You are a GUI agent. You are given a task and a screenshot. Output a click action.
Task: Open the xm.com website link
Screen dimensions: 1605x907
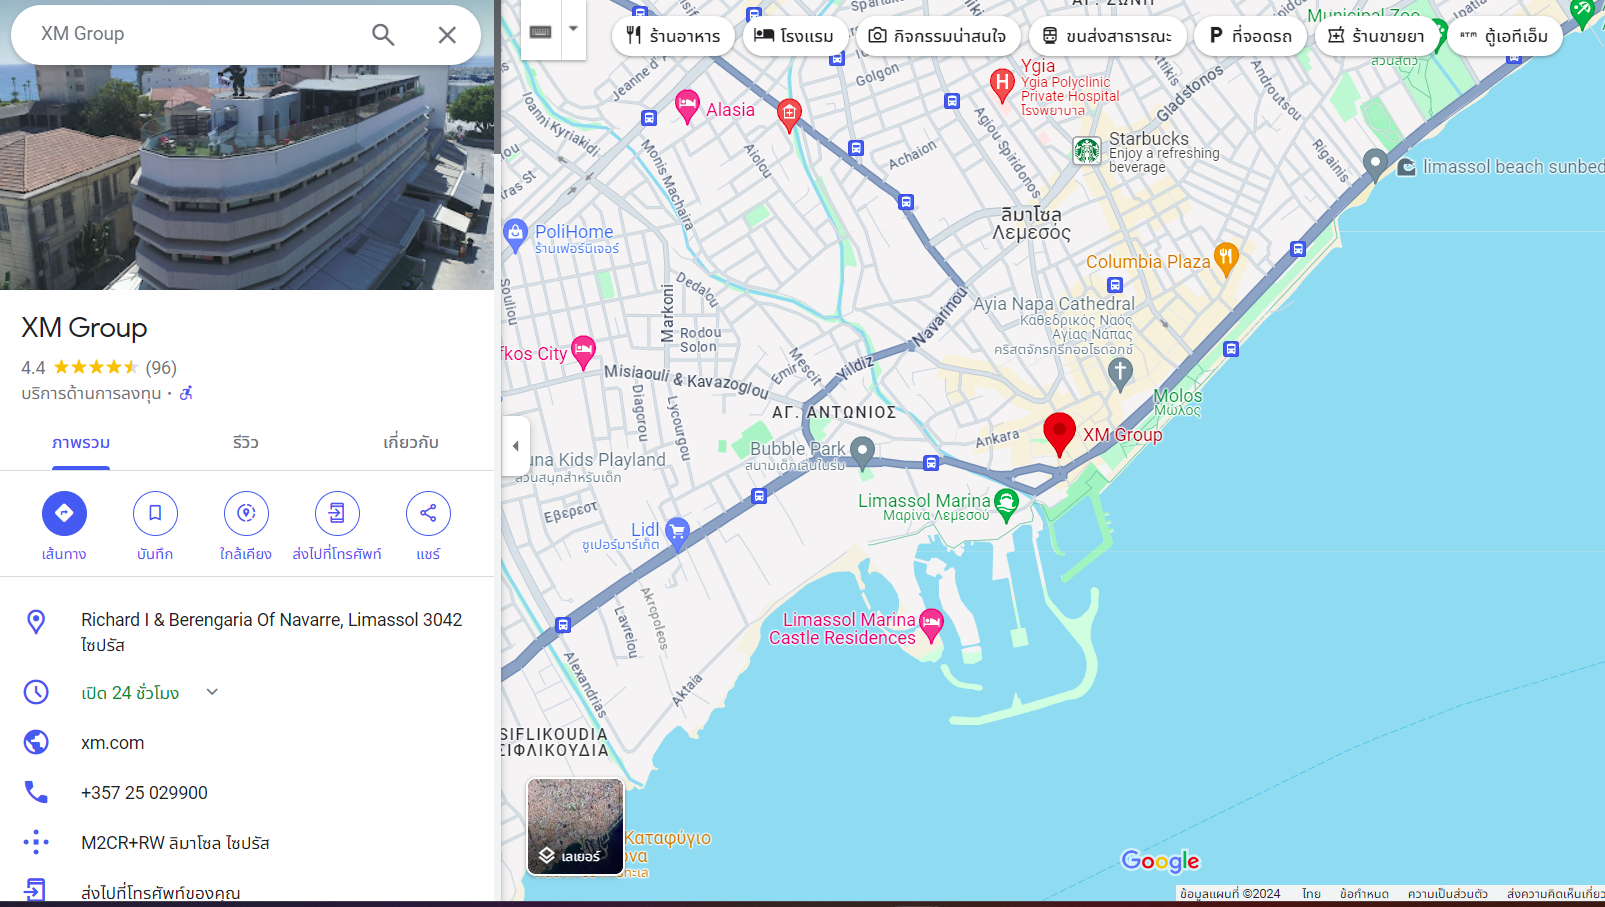coord(112,743)
